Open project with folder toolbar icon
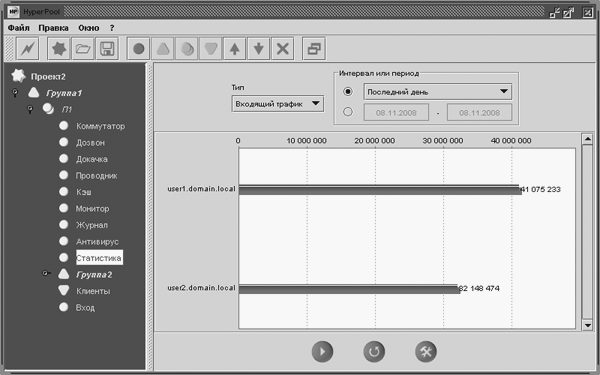This screenshot has height=375, width=600. [x=83, y=49]
